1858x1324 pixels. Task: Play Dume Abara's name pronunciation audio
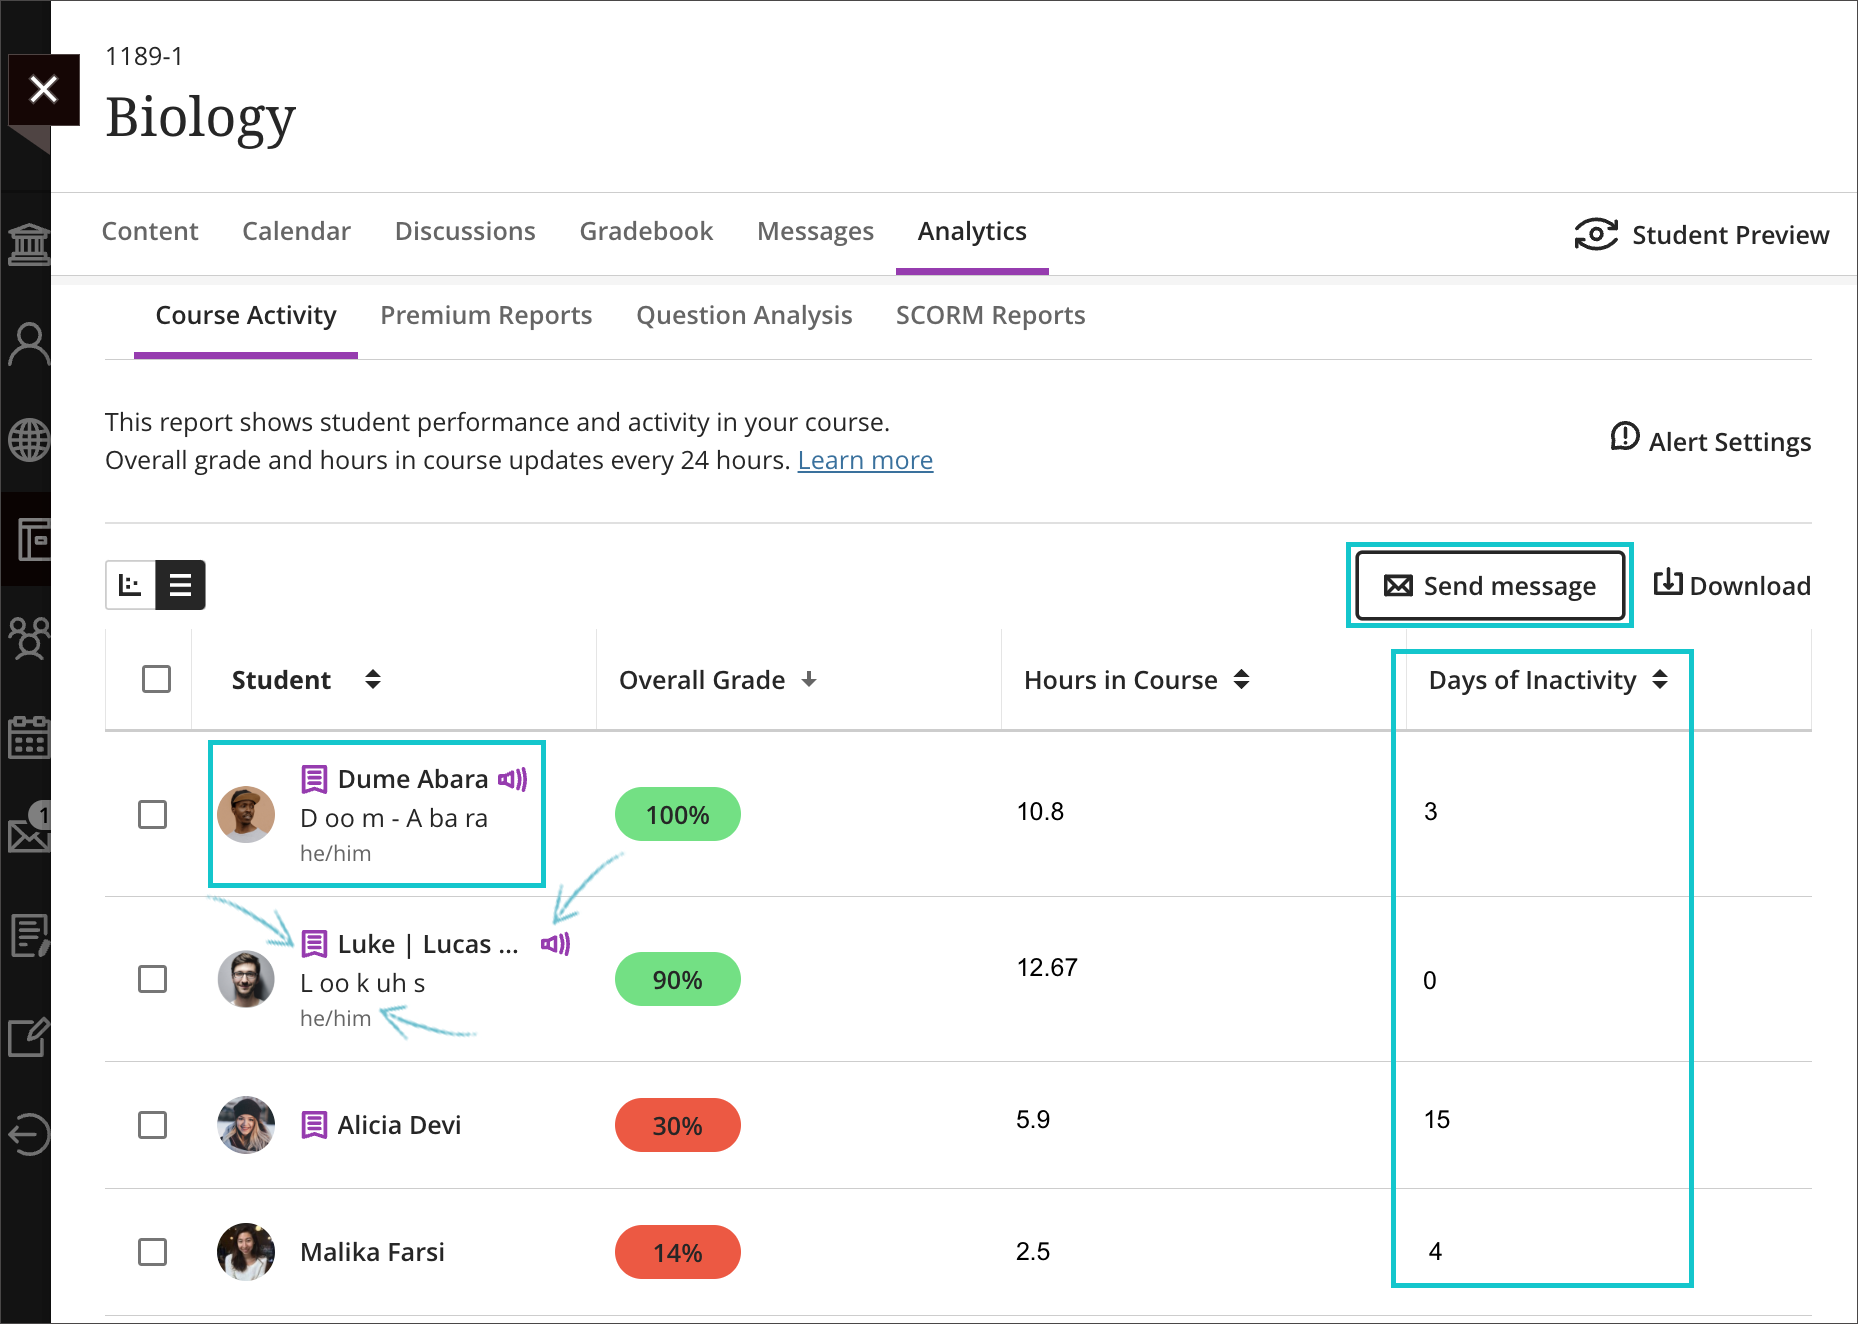513,779
